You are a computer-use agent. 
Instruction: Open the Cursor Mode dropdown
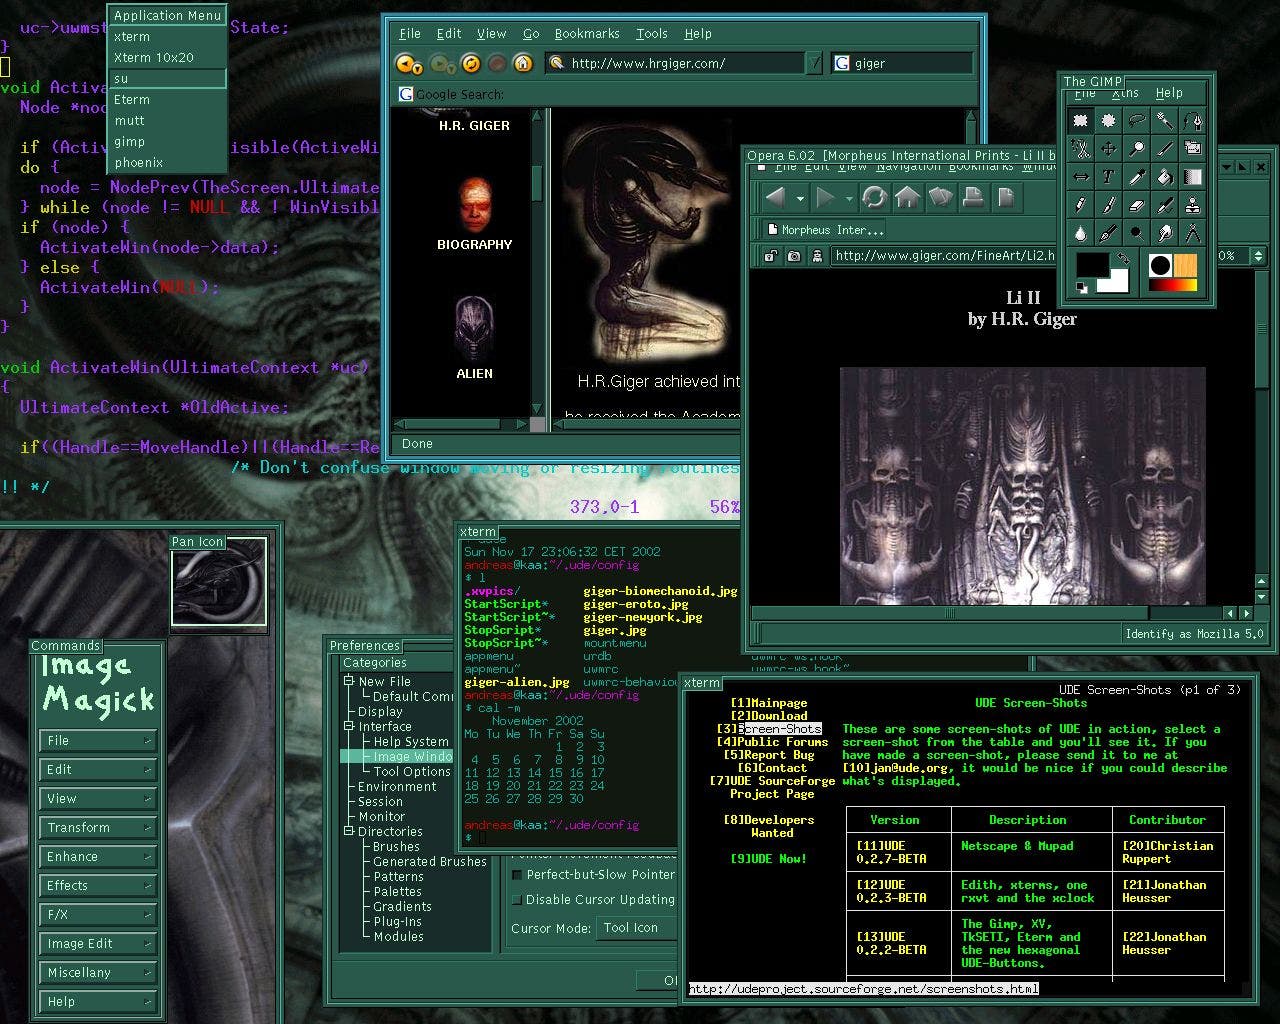[636, 928]
